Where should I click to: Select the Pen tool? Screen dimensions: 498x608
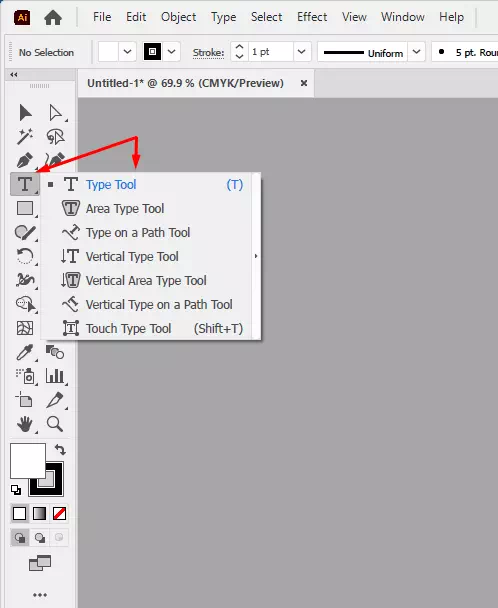[x=24, y=161]
